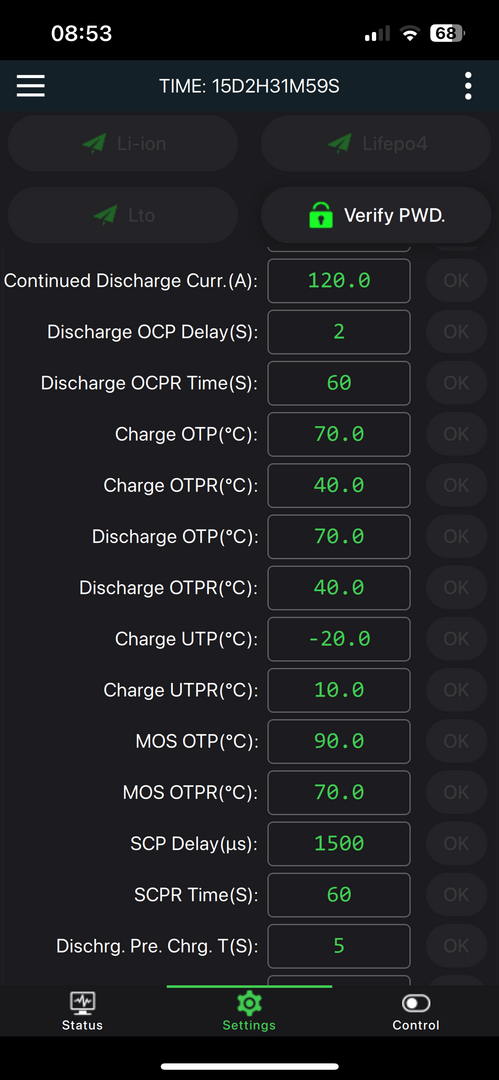Open the hamburger menu

pyautogui.click(x=31, y=86)
